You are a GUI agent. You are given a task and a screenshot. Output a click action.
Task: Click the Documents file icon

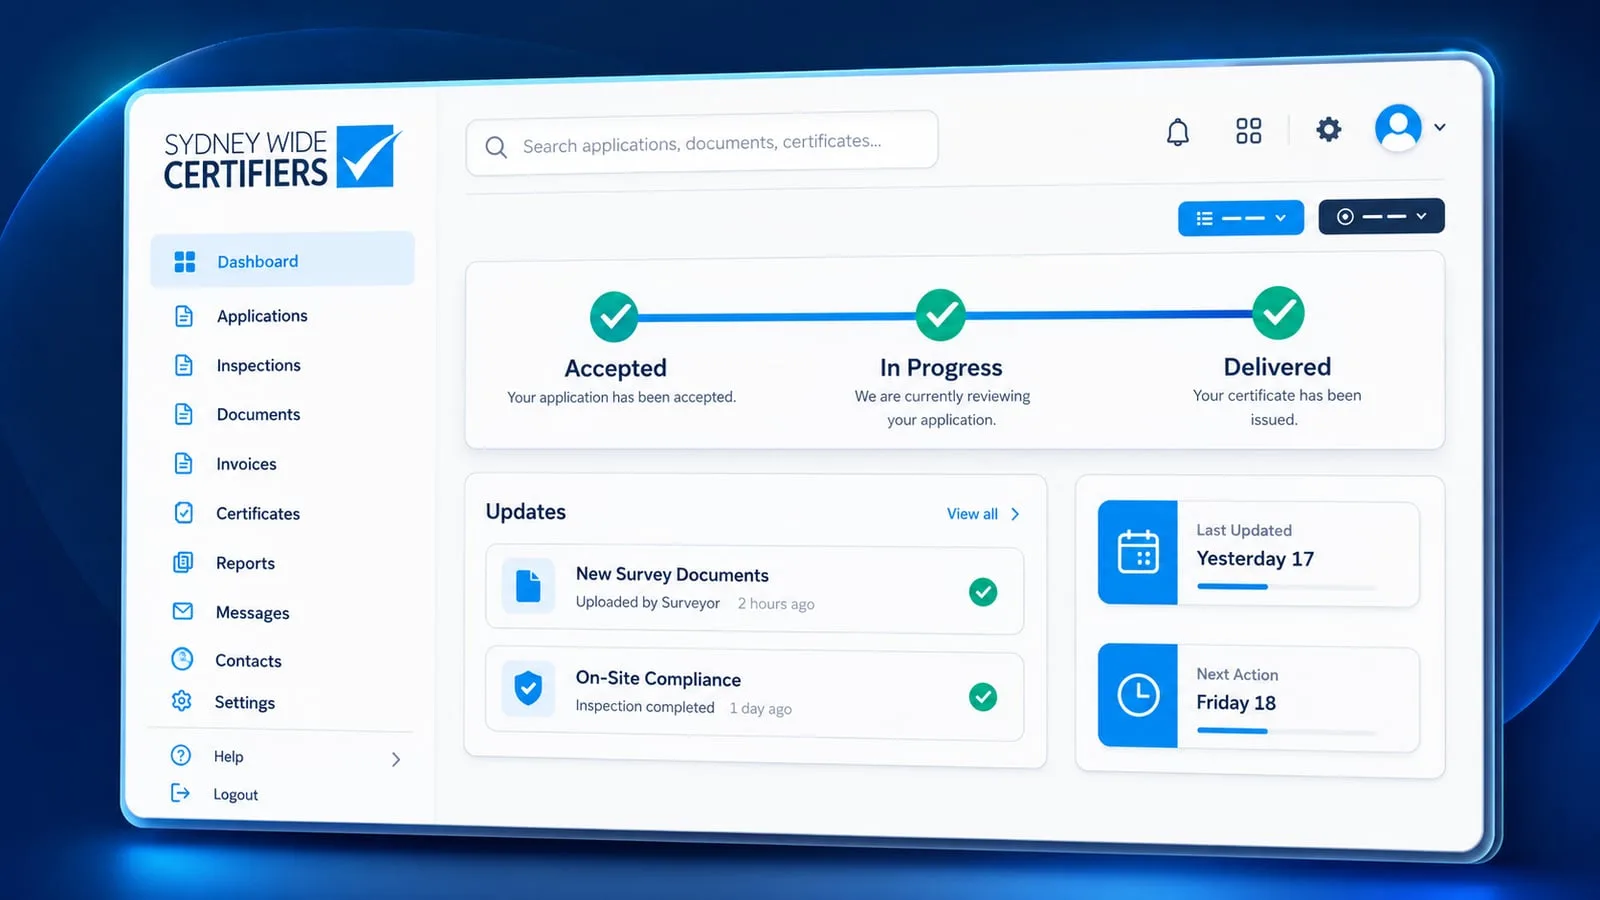coord(184,414)
